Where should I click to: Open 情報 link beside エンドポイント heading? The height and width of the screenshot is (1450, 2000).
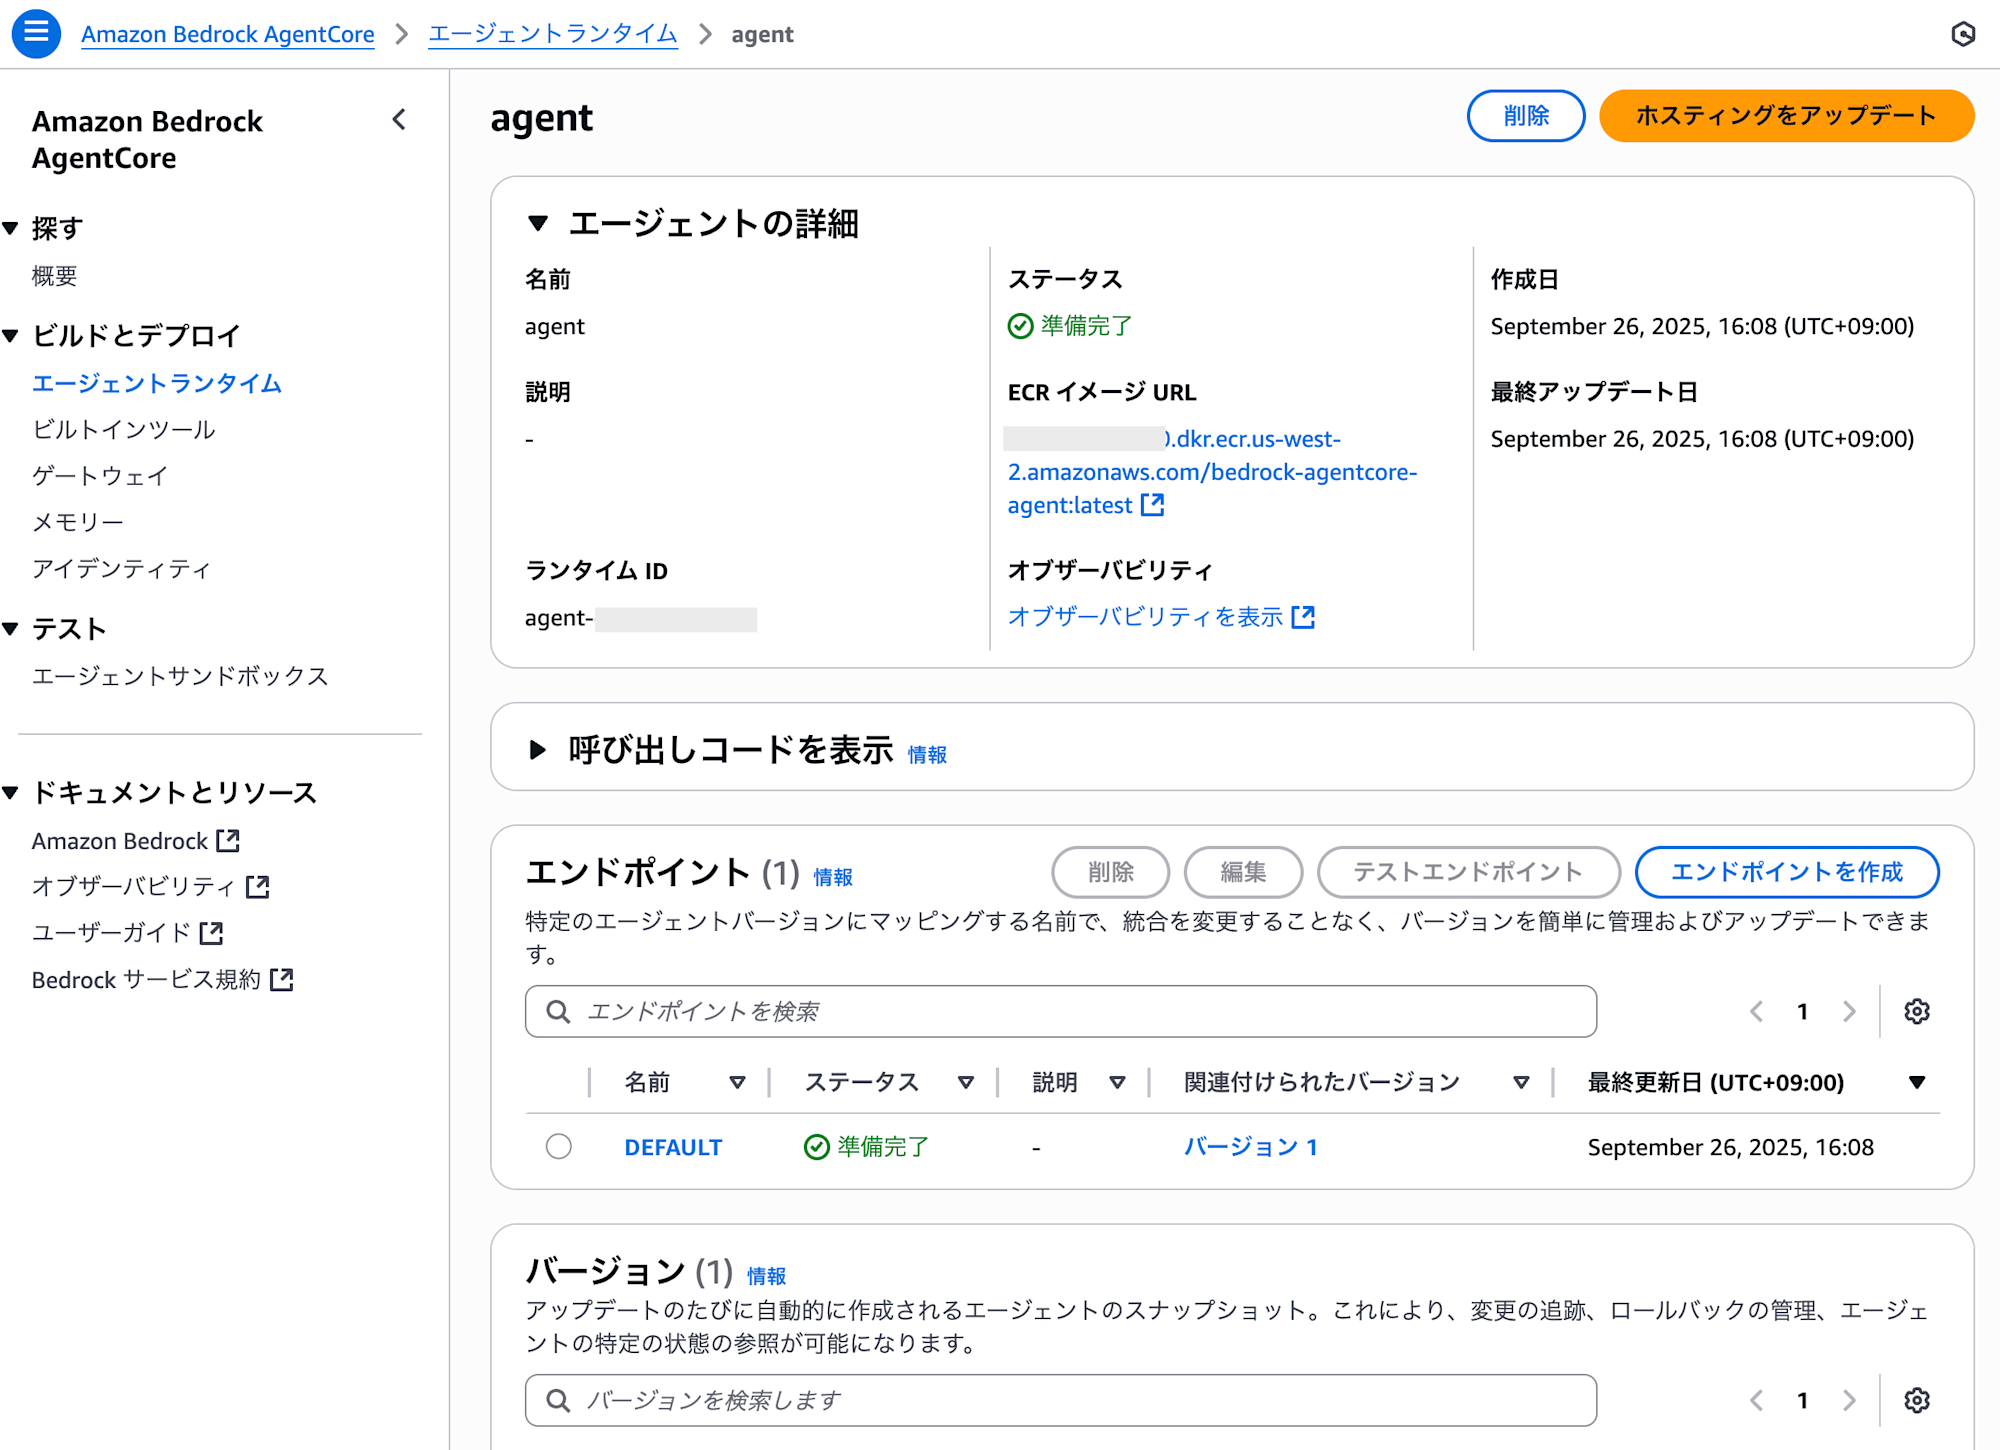833,877
